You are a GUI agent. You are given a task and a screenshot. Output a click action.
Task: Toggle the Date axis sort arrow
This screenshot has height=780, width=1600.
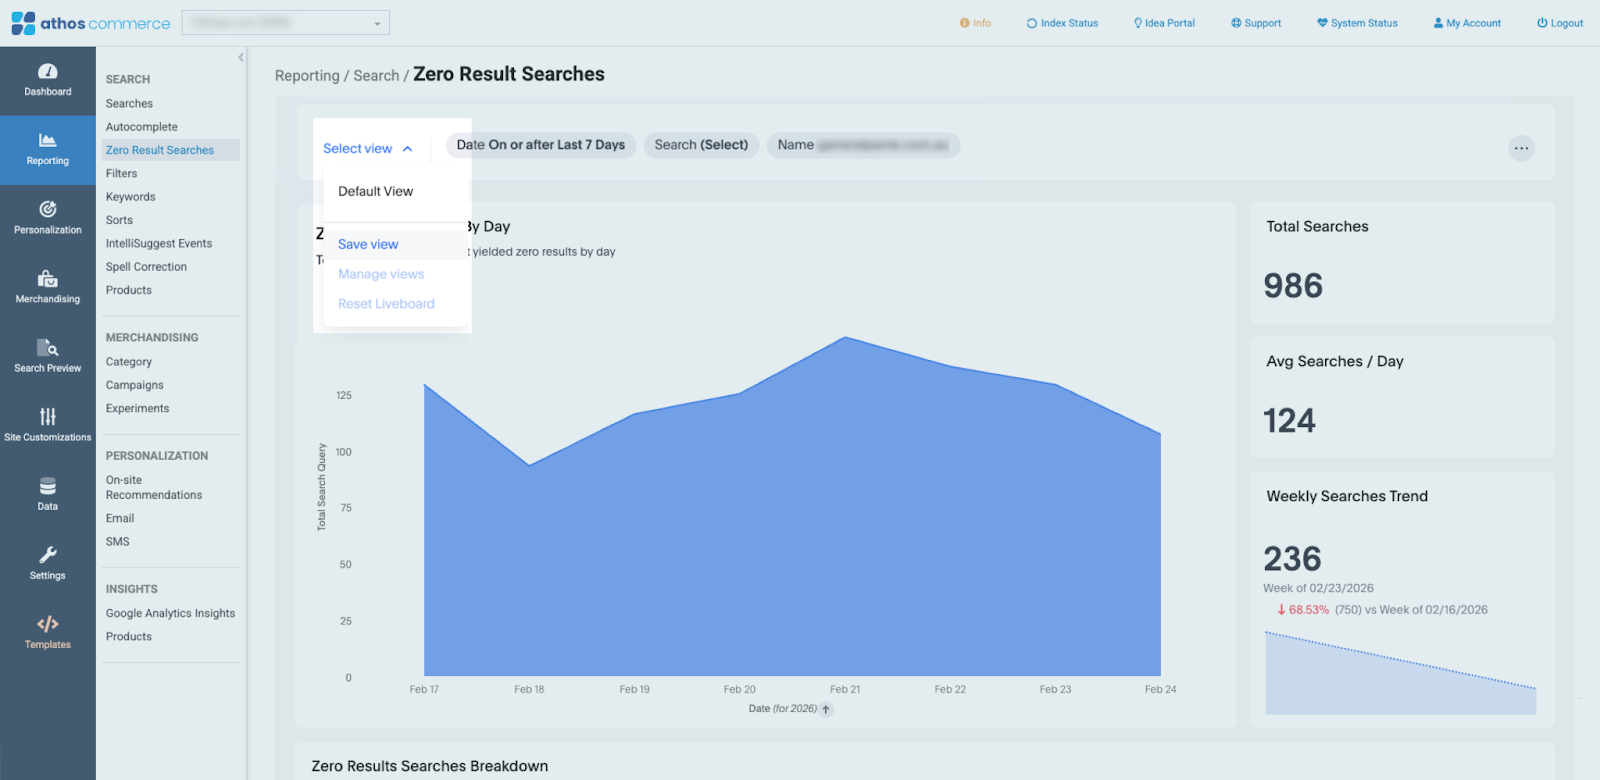[x=826, y=710]
